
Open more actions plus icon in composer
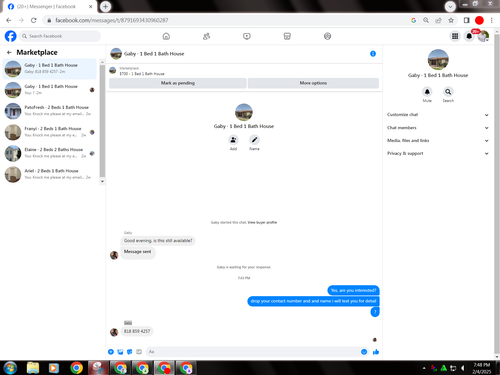click(111, 352)
